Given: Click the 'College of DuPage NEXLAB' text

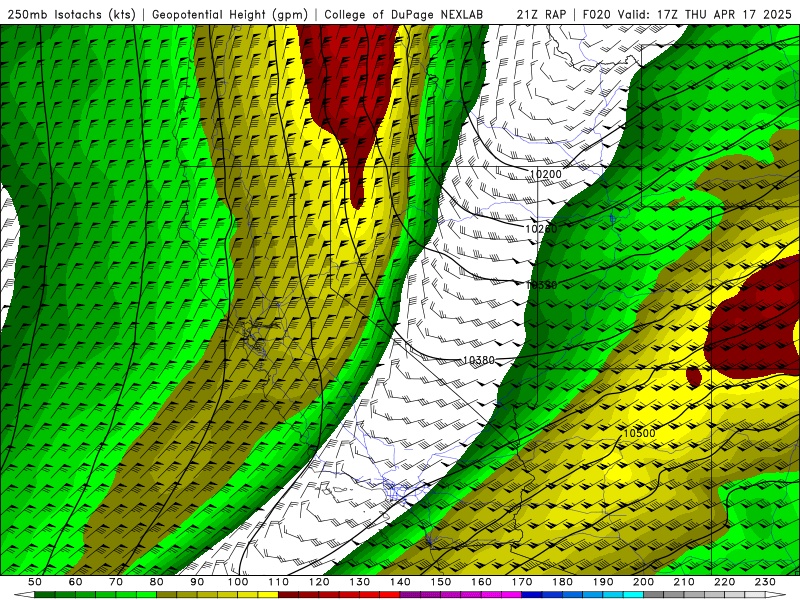Looking at the screenshot, I should 404,14.
